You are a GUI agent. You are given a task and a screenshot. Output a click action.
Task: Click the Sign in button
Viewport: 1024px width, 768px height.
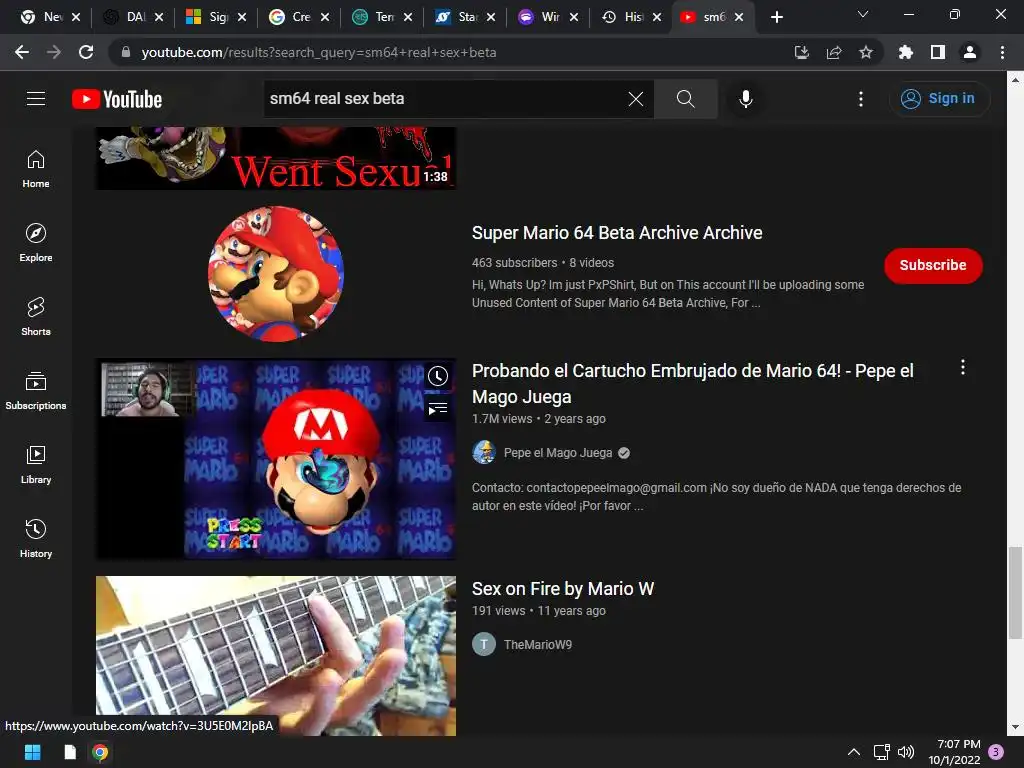(938, 99)
